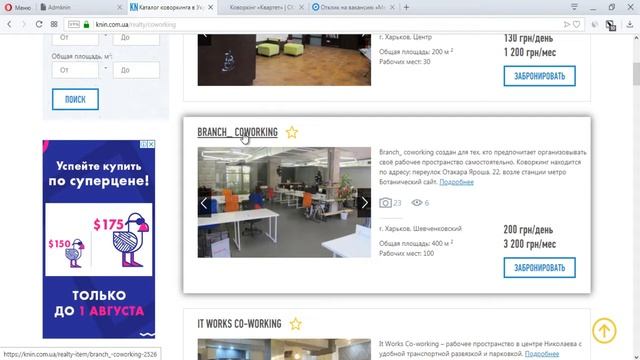The image size is (640, 360).
Task: Go forward to next page
Action: pyautogui.click(x=23, y=24)
